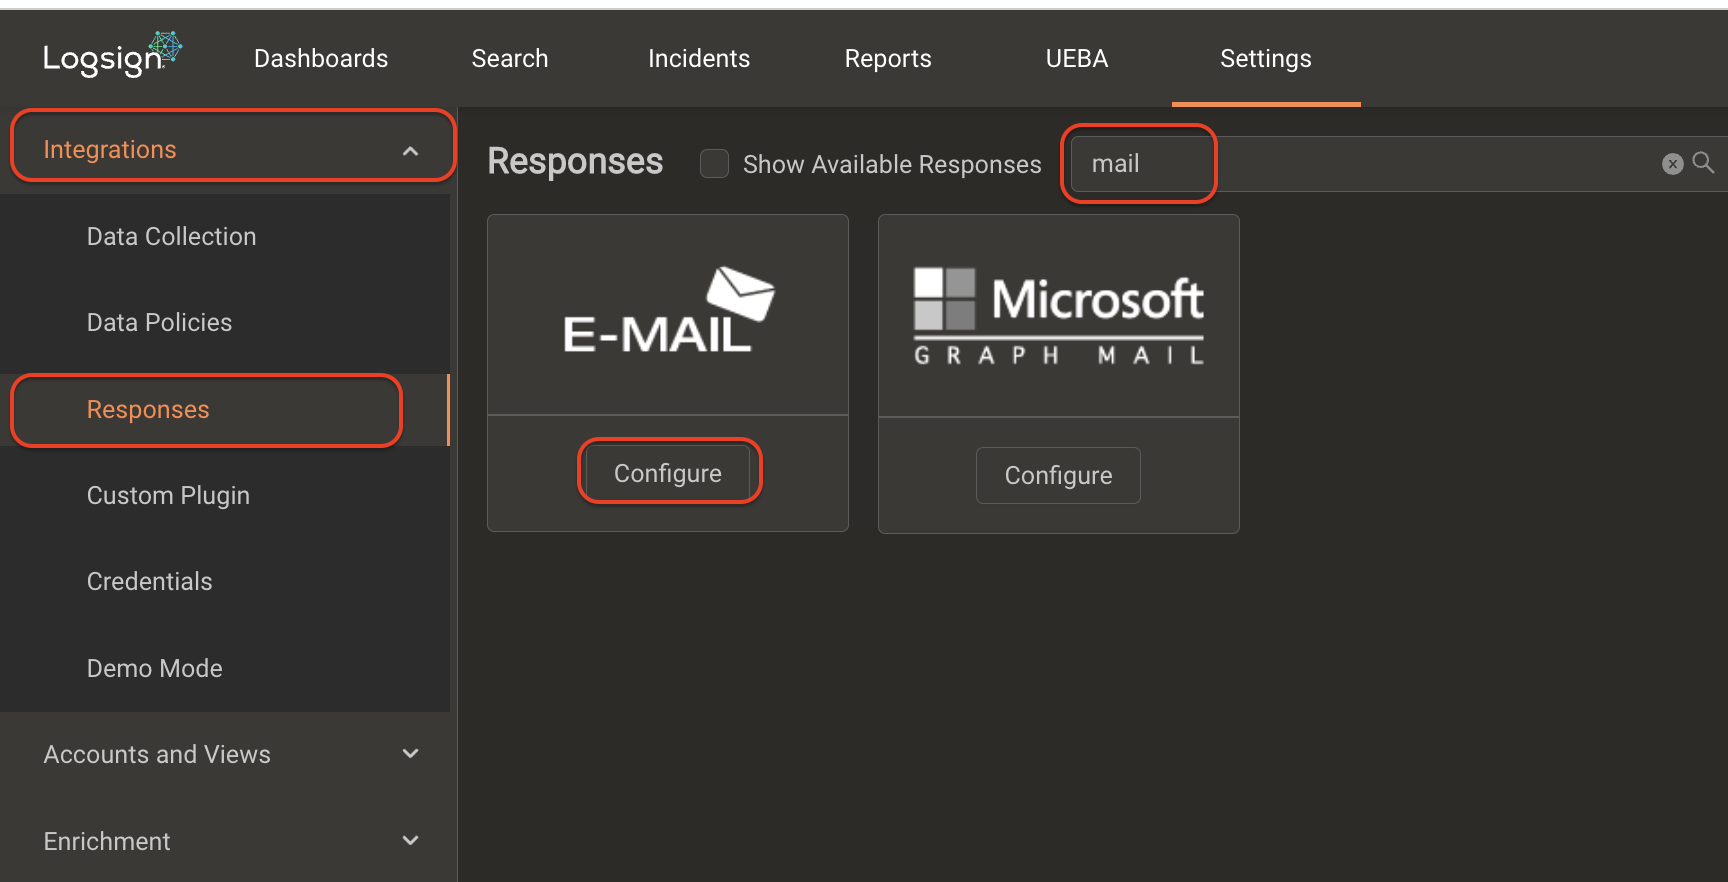This screenshot has width=1728, height=882.
Task: Open Custom Plugin settings
Action: click(168, 496)
